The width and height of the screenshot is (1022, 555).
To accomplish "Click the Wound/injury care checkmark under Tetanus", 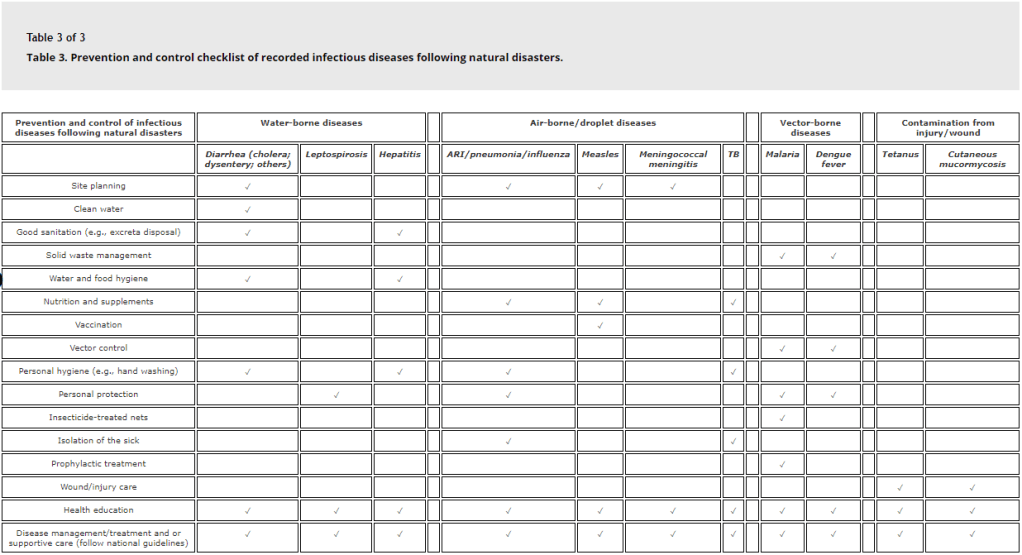I will [900, 488].
